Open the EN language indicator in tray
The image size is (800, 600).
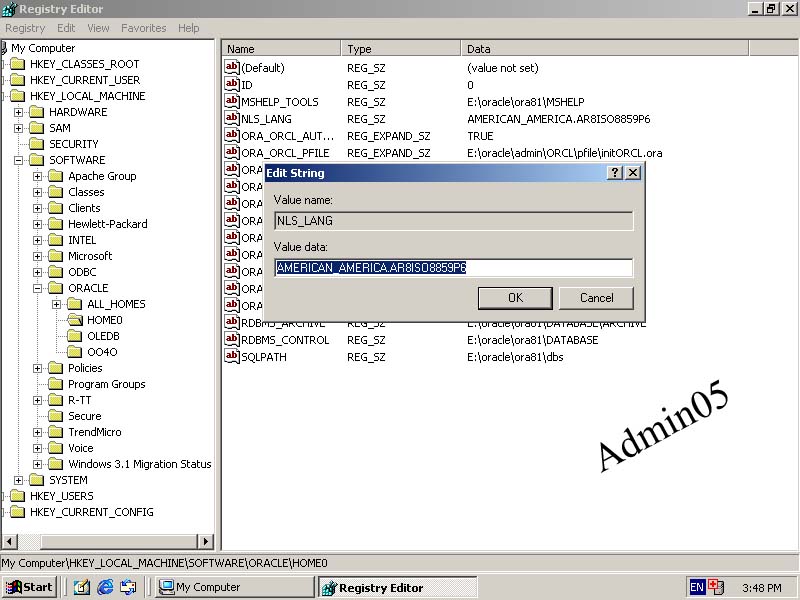coord(697,587)
